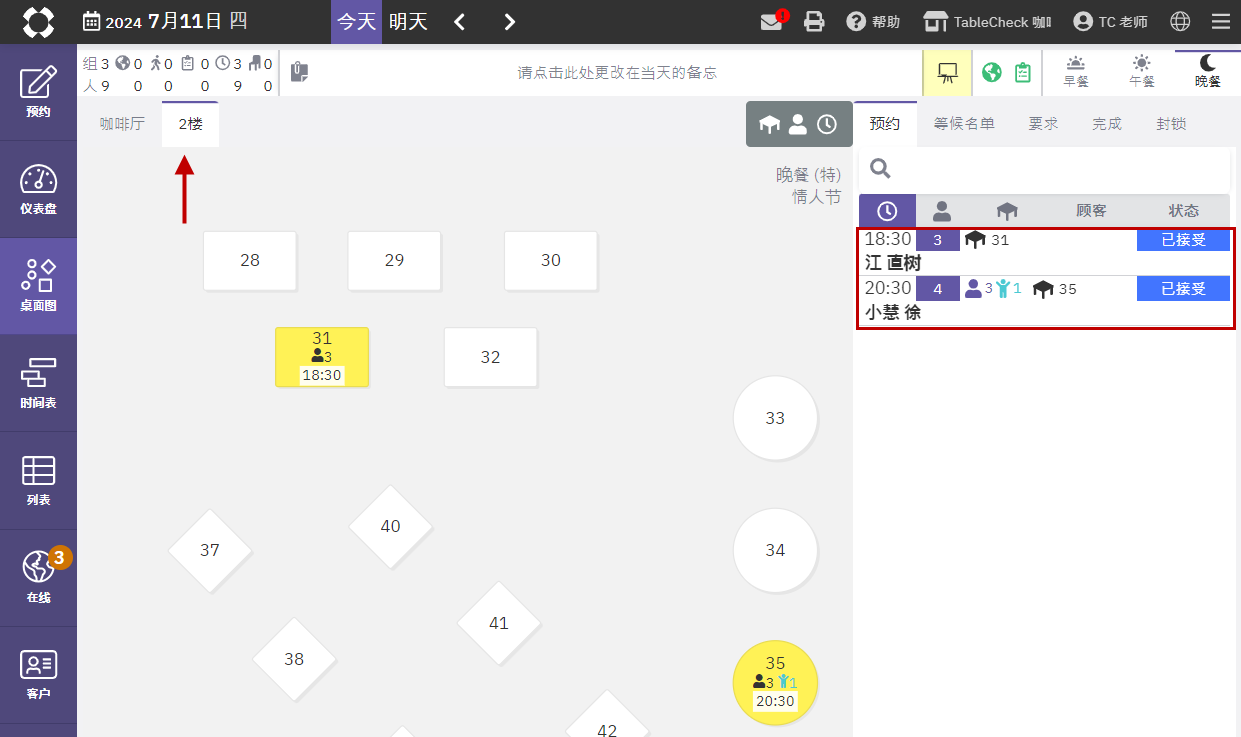Open the TC 老师 user account menu
Image resolution: width=1241 pixels, height=737 pixels.
(x=1110, y=22)
